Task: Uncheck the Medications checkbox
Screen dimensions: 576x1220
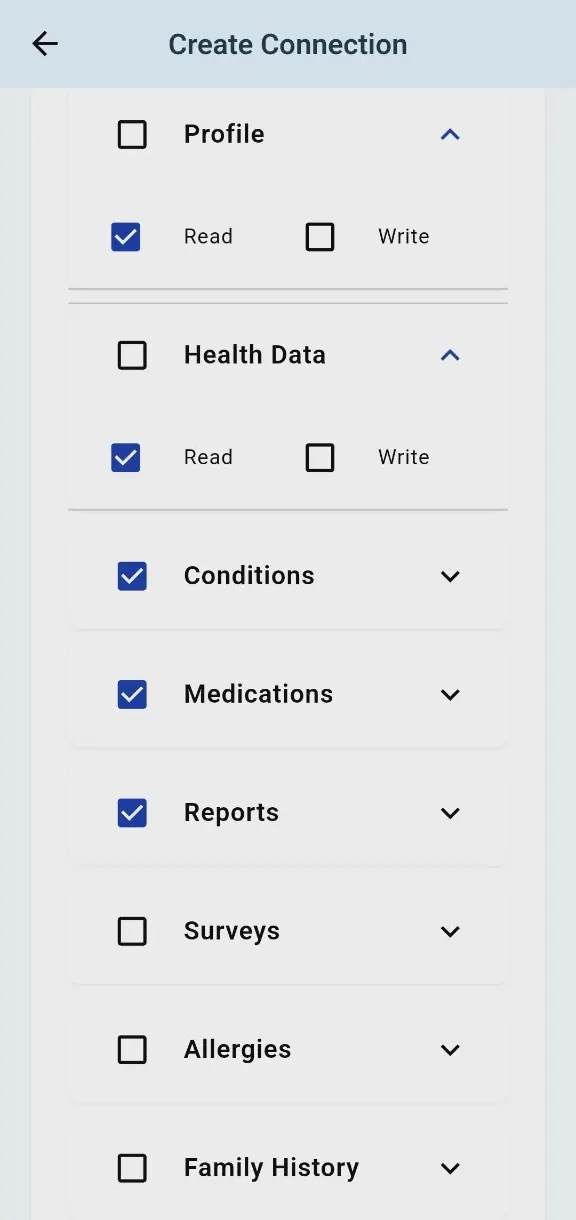Action: click(x=132, y=694)
